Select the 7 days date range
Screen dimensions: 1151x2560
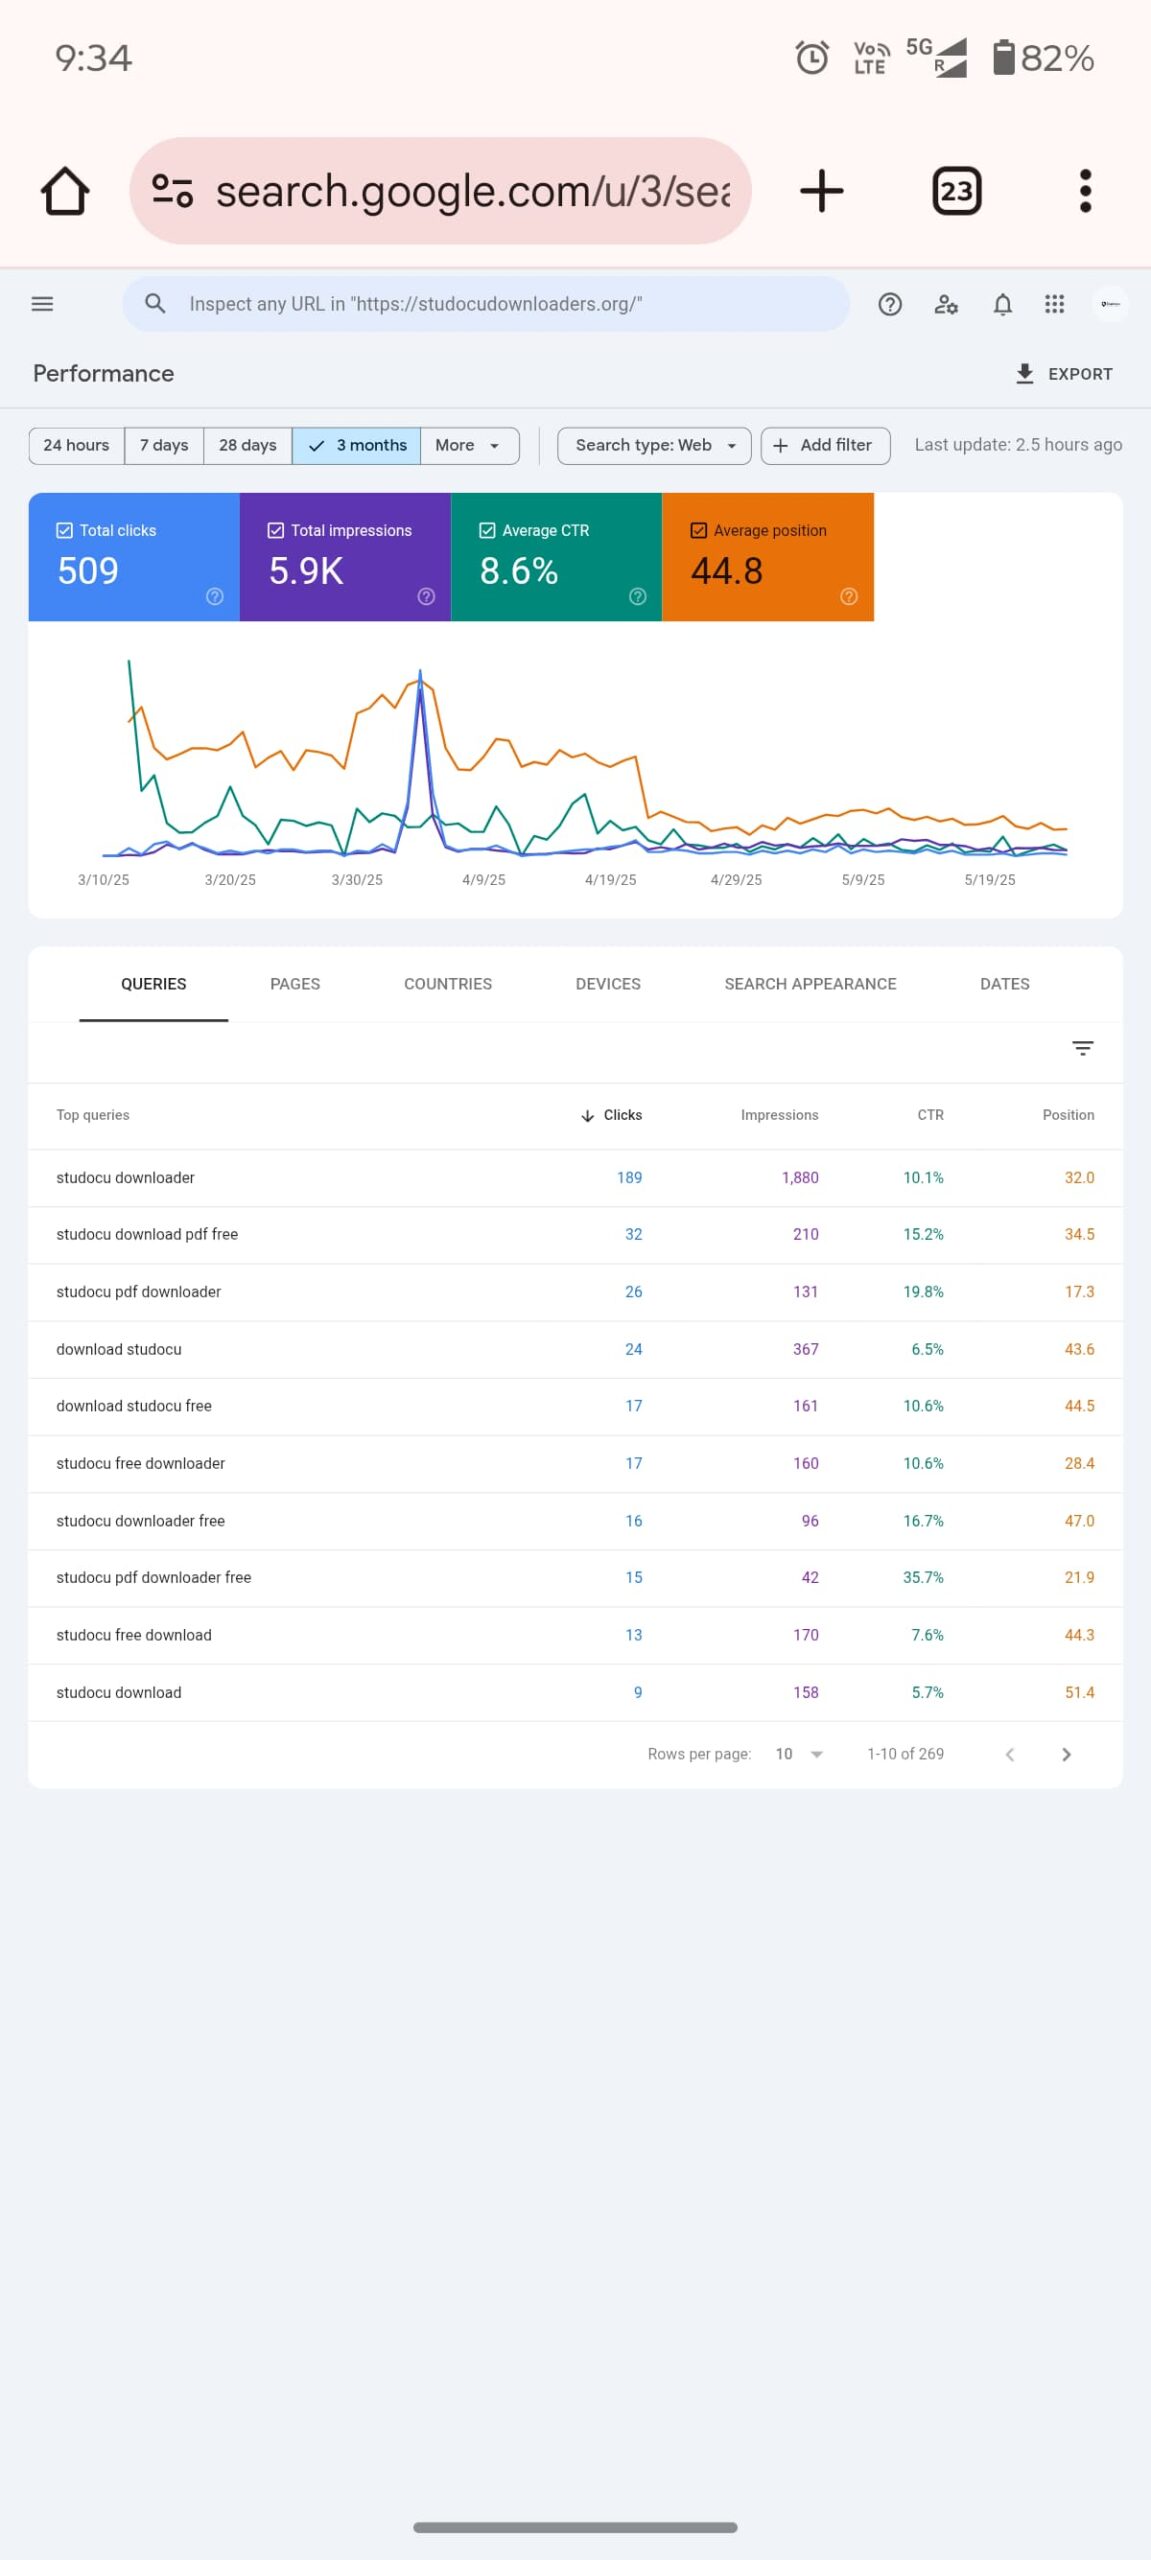[164, 445]
